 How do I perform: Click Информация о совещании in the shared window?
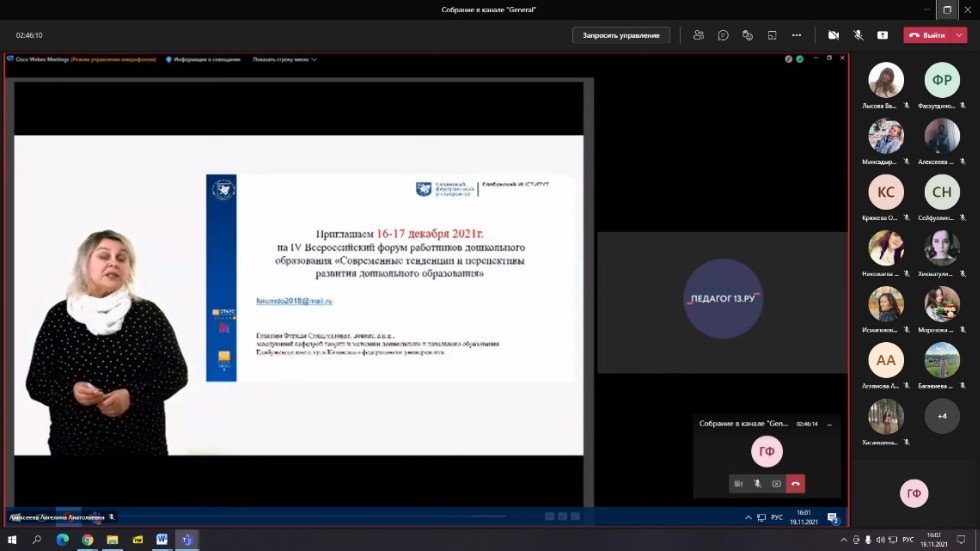pos(206,59)
